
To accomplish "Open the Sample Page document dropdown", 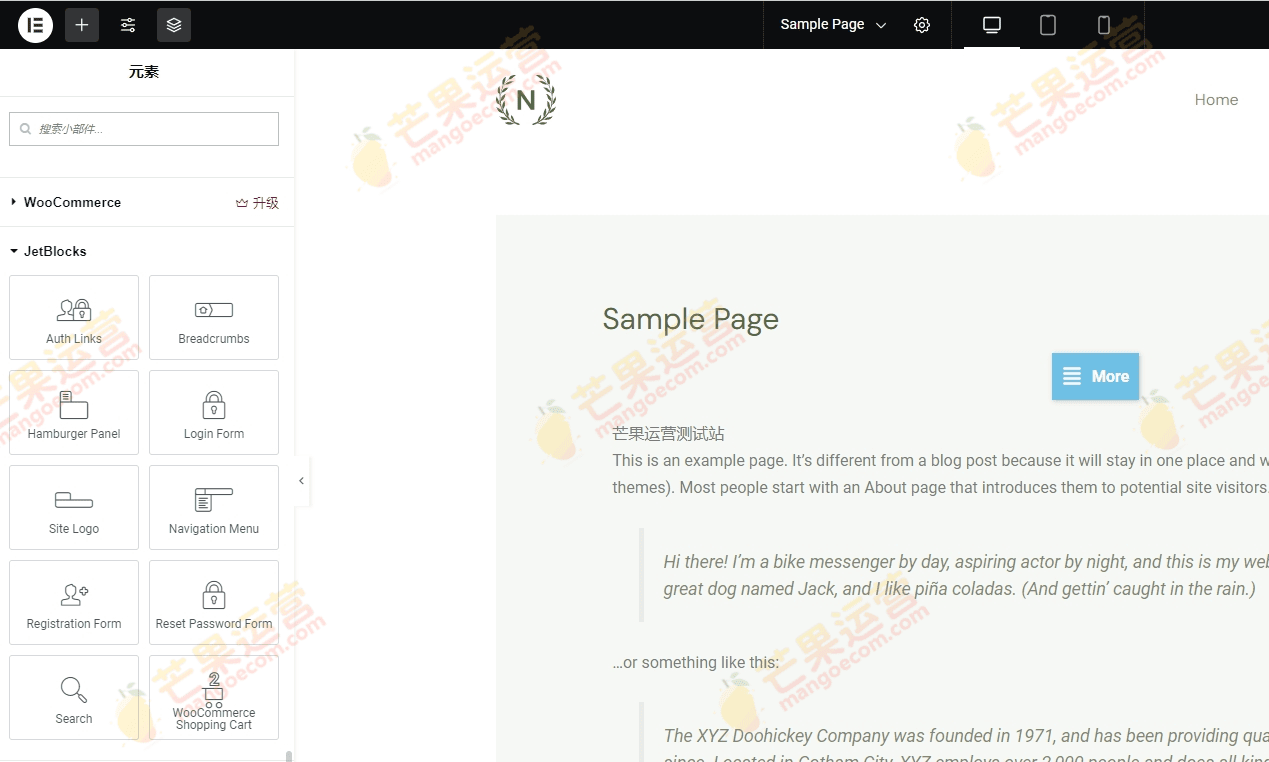I will coord(833,25).
